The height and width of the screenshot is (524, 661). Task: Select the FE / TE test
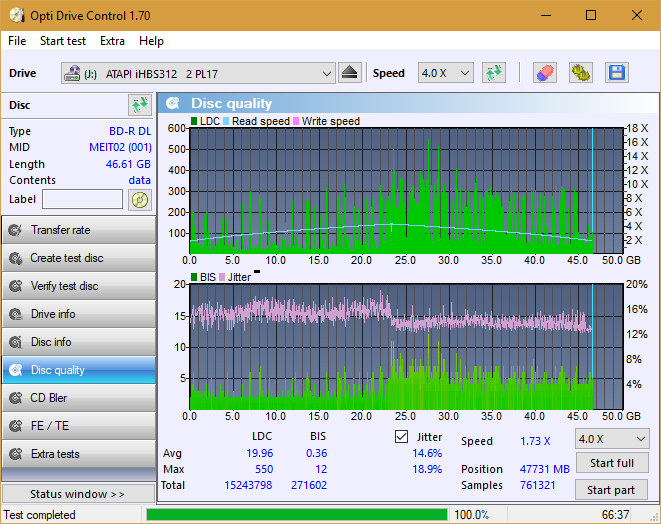pyautogui.click(x=79, y=426)
